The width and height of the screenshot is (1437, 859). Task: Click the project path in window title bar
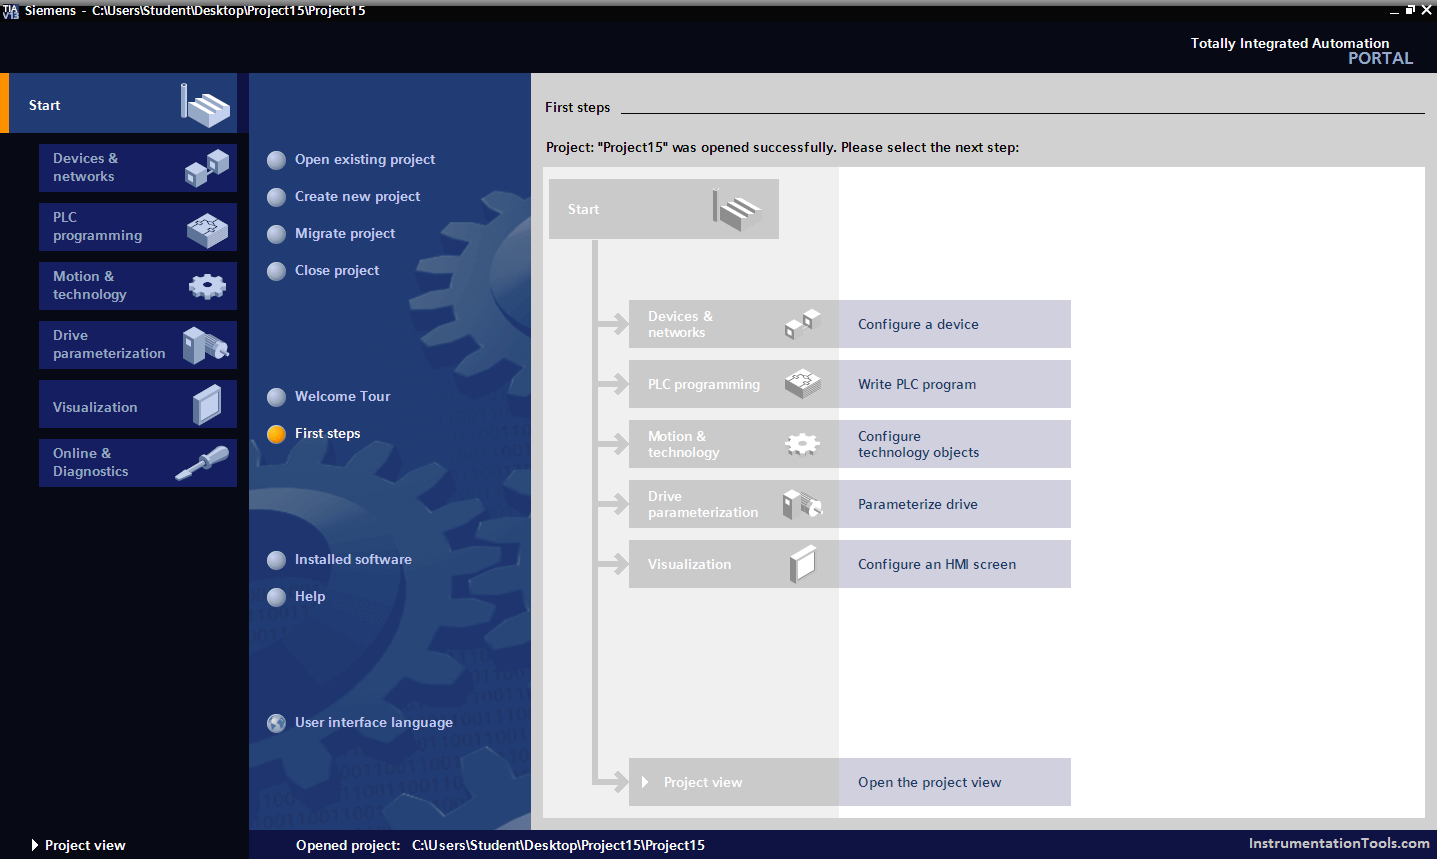(229, 10)
